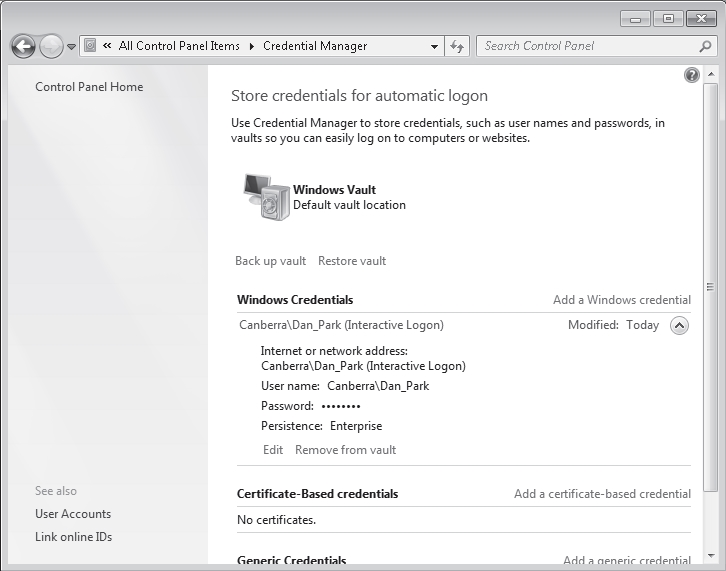
Task: Click Add a Windows credential link
Action: click(x=621, y=300)
